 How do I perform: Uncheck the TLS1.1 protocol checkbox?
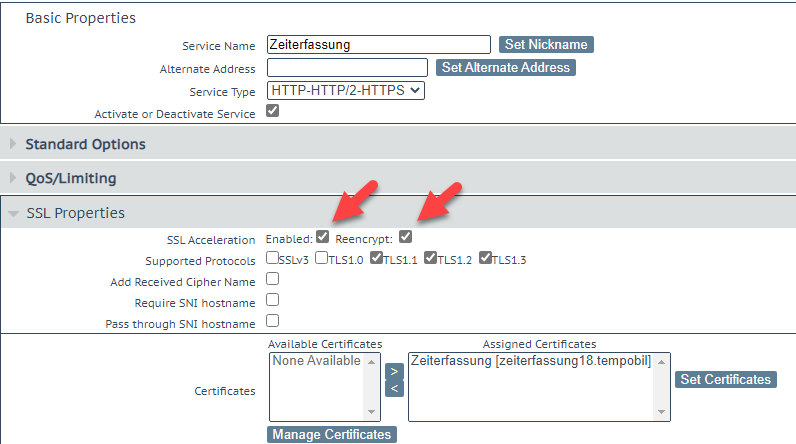(376, 258)
